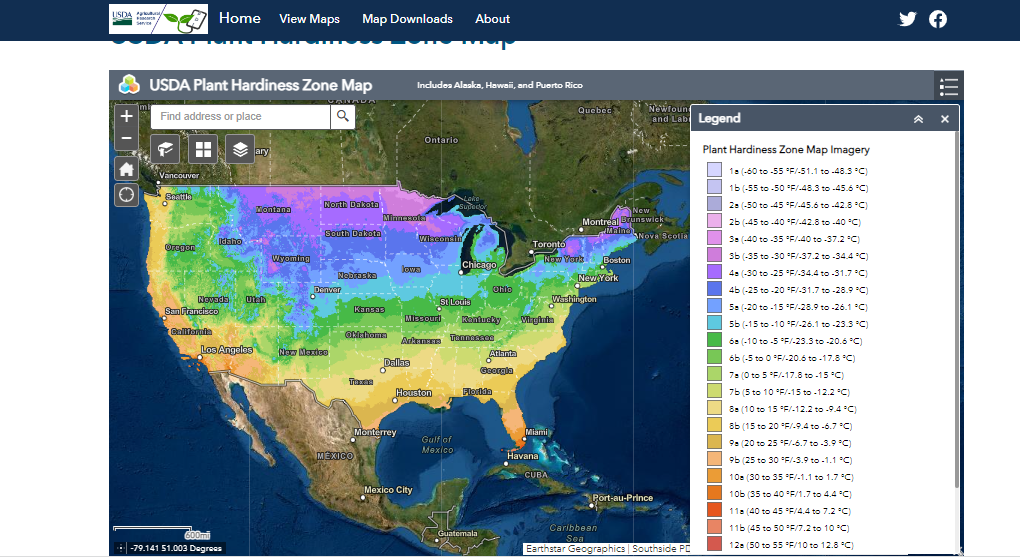The width and height of the screenshot is (1020, 560).
Task: Click the zone 1a color swatch
Action: coord(714,170)
